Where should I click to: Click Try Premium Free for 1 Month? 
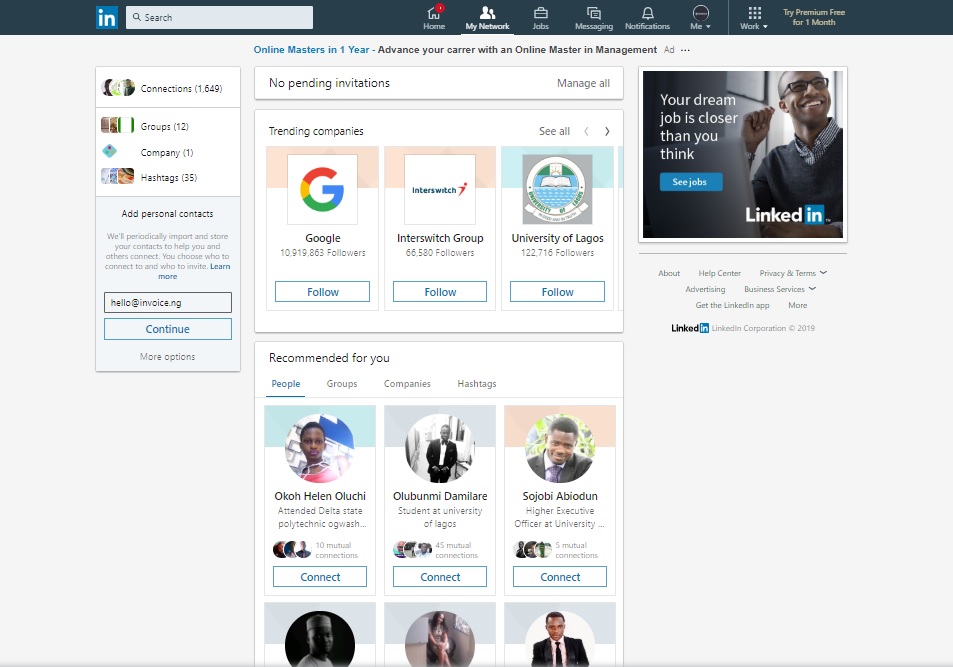(814, 17)
